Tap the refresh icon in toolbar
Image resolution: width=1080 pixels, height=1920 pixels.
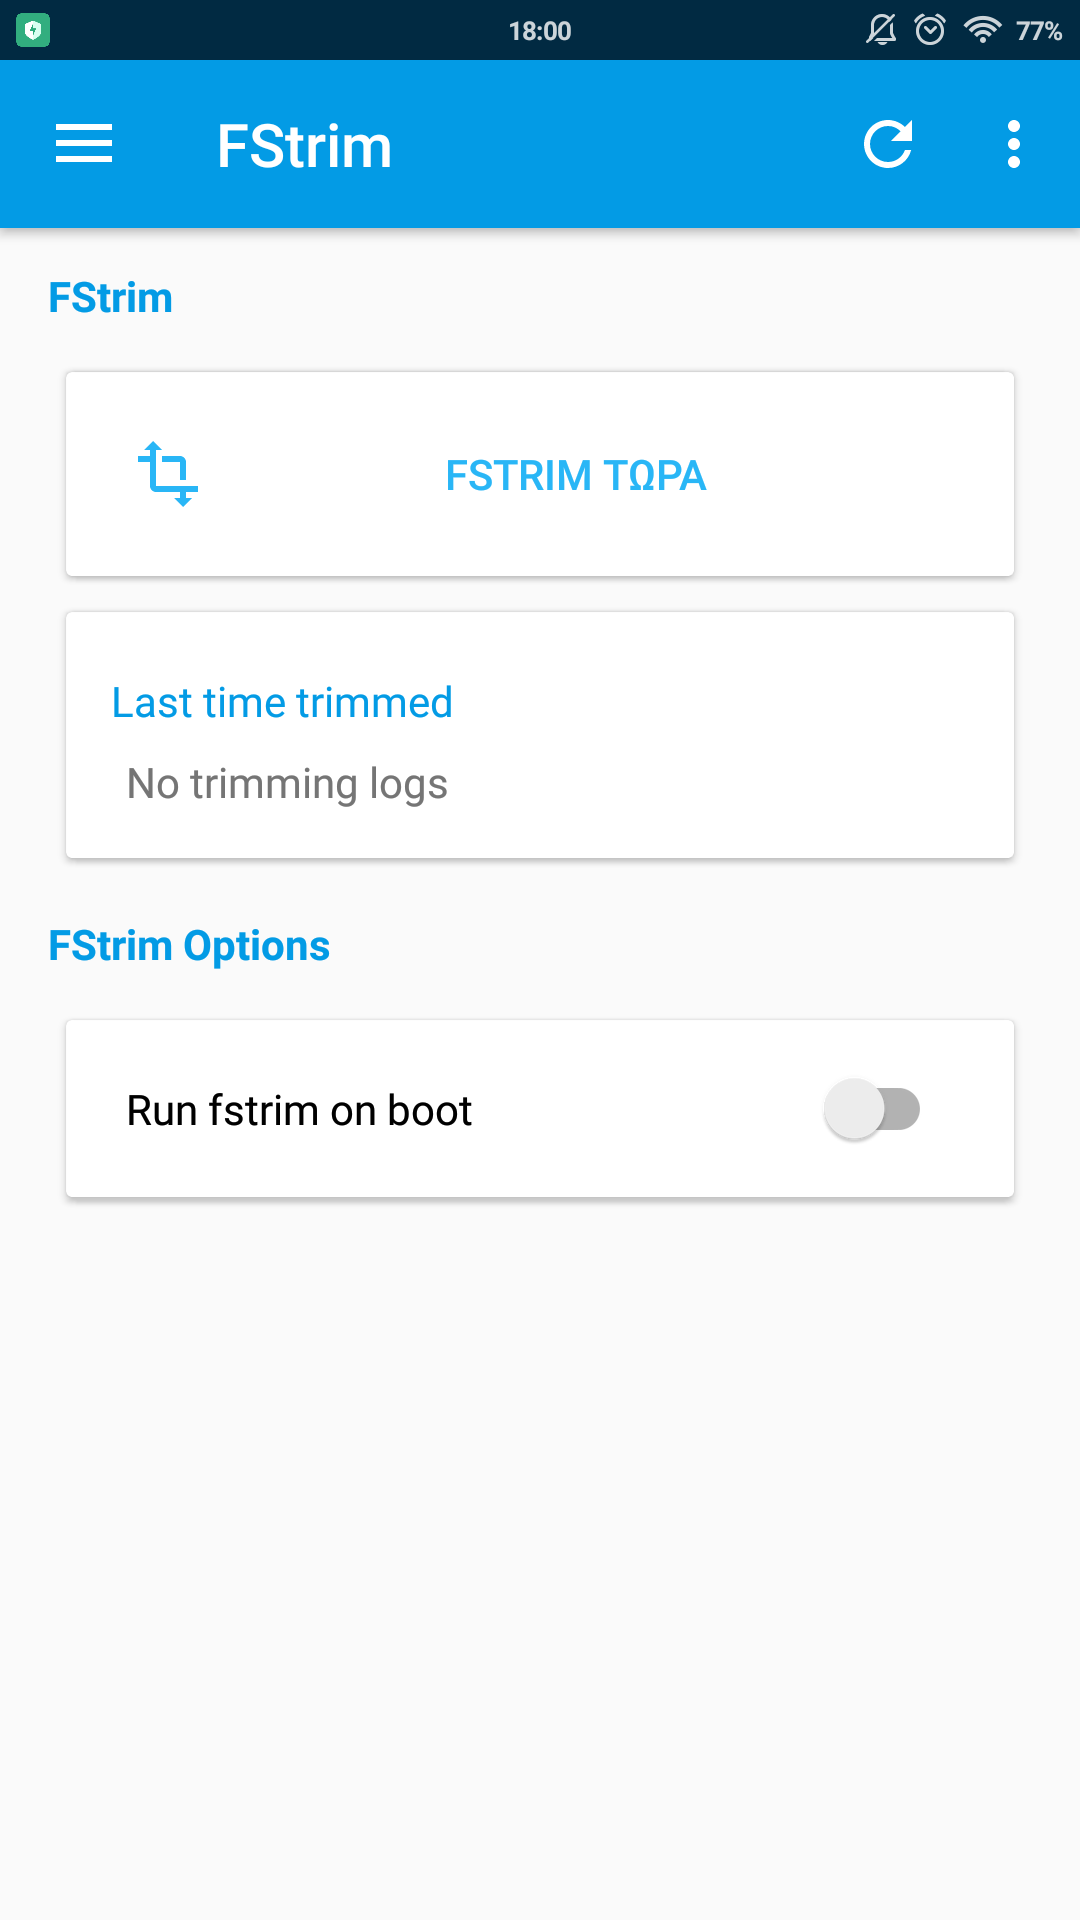(x=888, y=144)
